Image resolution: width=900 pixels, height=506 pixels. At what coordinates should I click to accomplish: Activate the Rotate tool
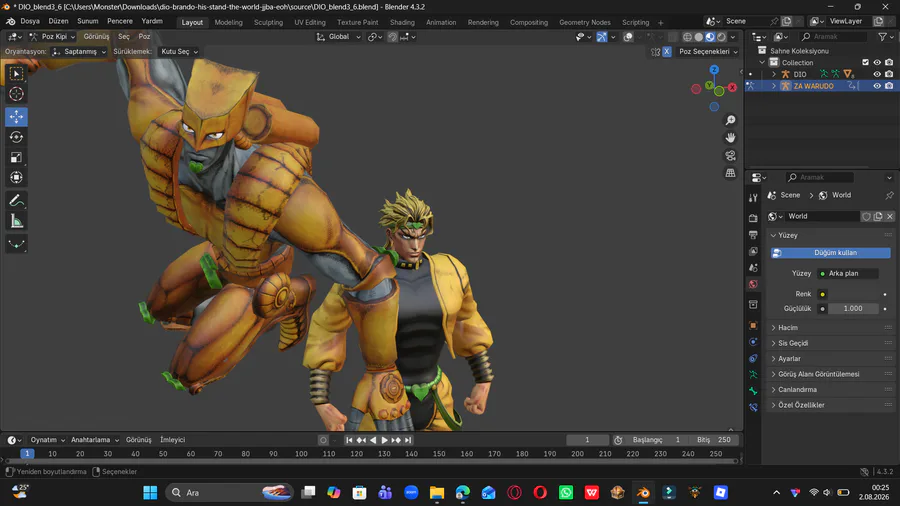pos(16,137)
